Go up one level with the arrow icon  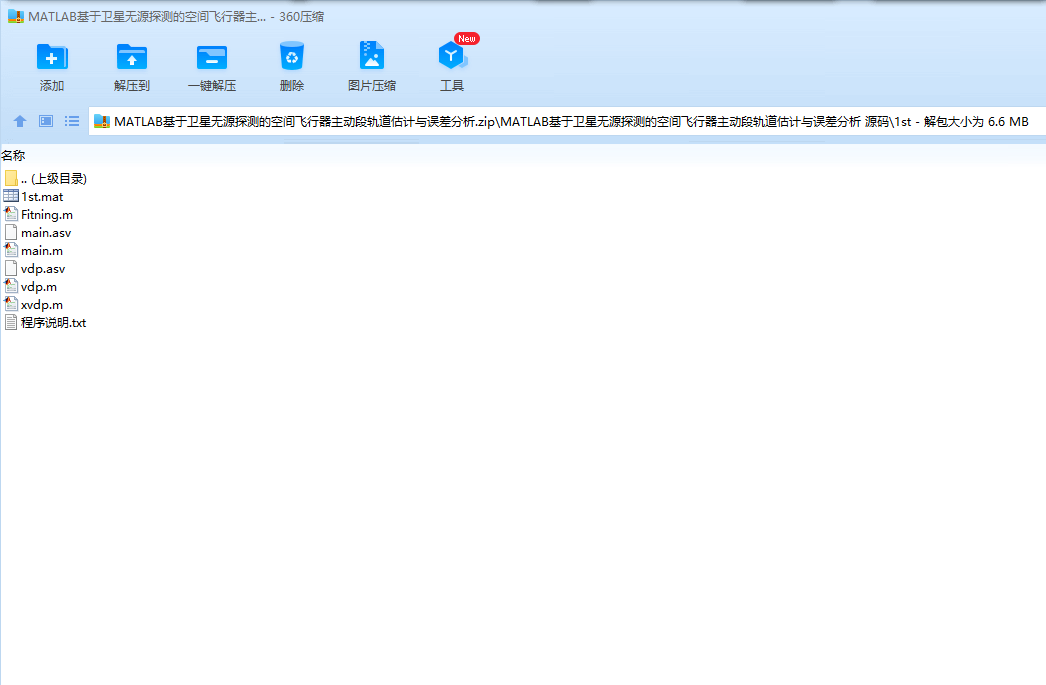(x=20, y=121)
